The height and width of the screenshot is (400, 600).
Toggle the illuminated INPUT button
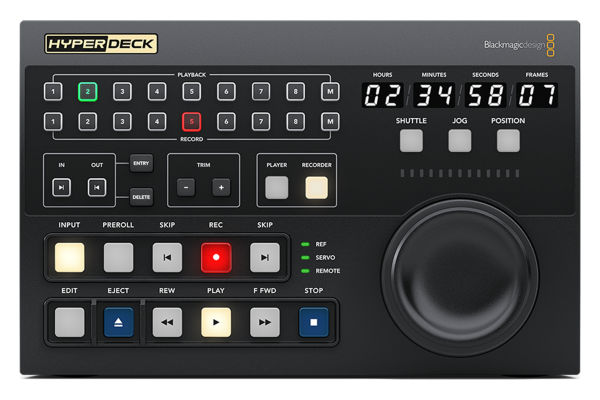point(70,258)
